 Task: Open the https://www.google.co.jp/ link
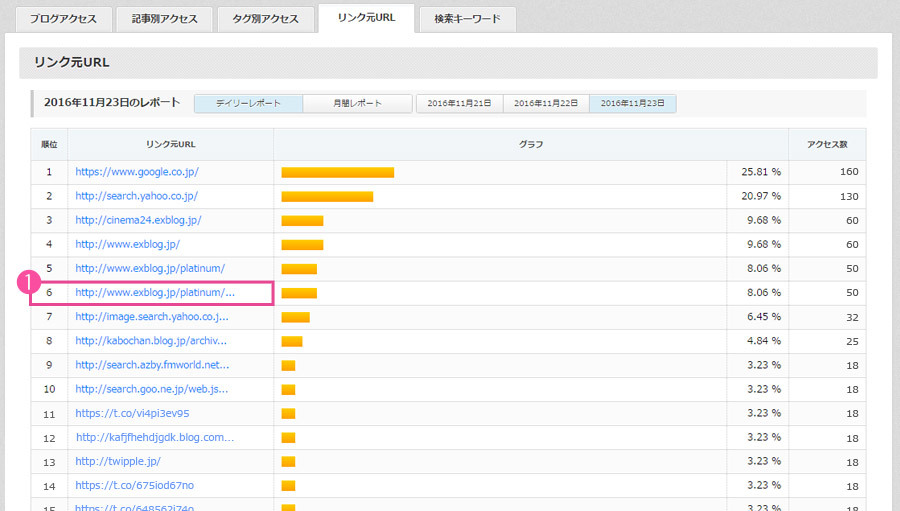pos(137,172)
